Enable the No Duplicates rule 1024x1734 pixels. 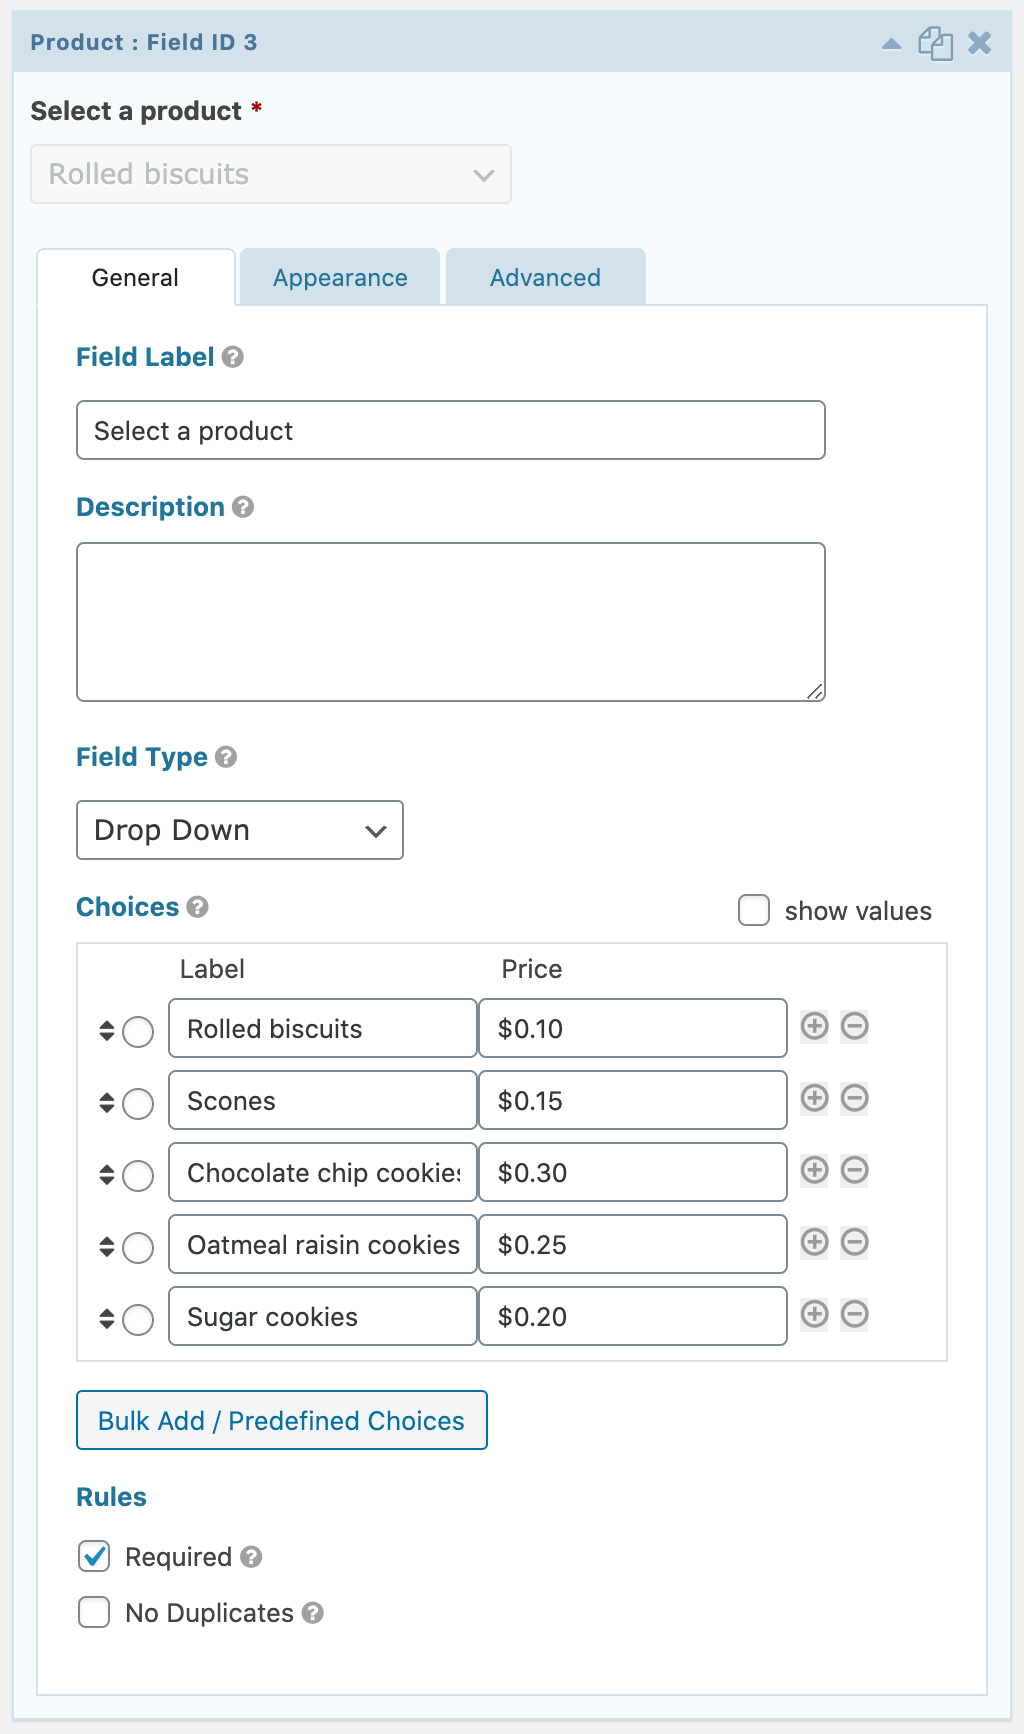(93, 1612)
